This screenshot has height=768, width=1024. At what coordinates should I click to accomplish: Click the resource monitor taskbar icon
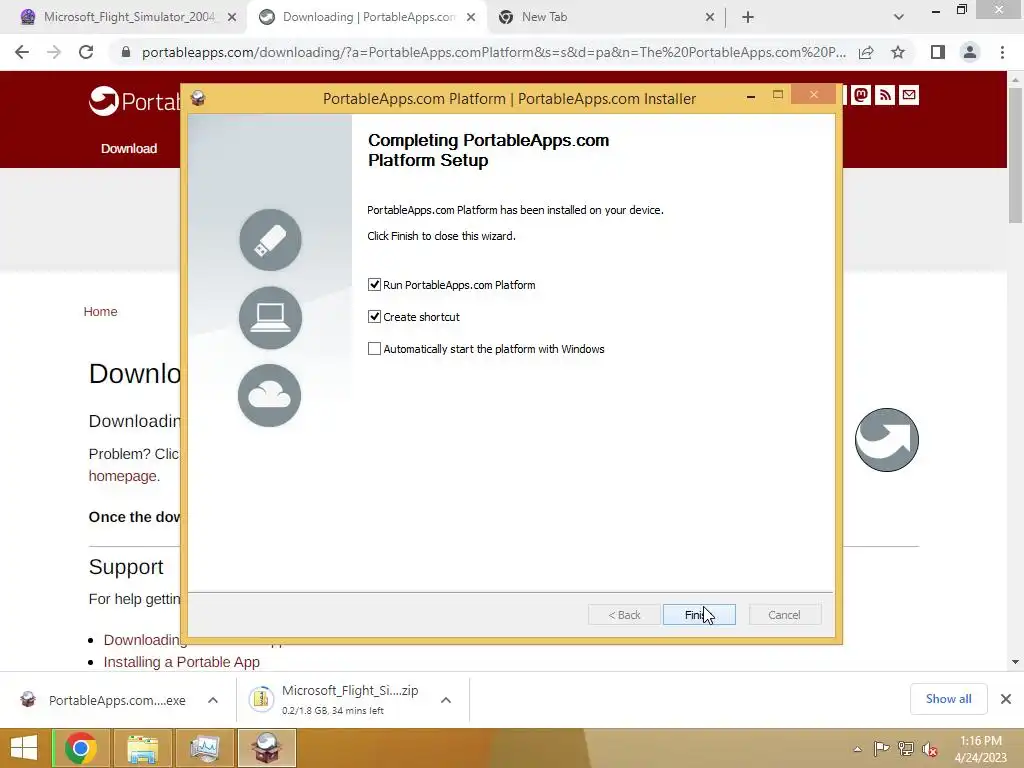(204, 748)
